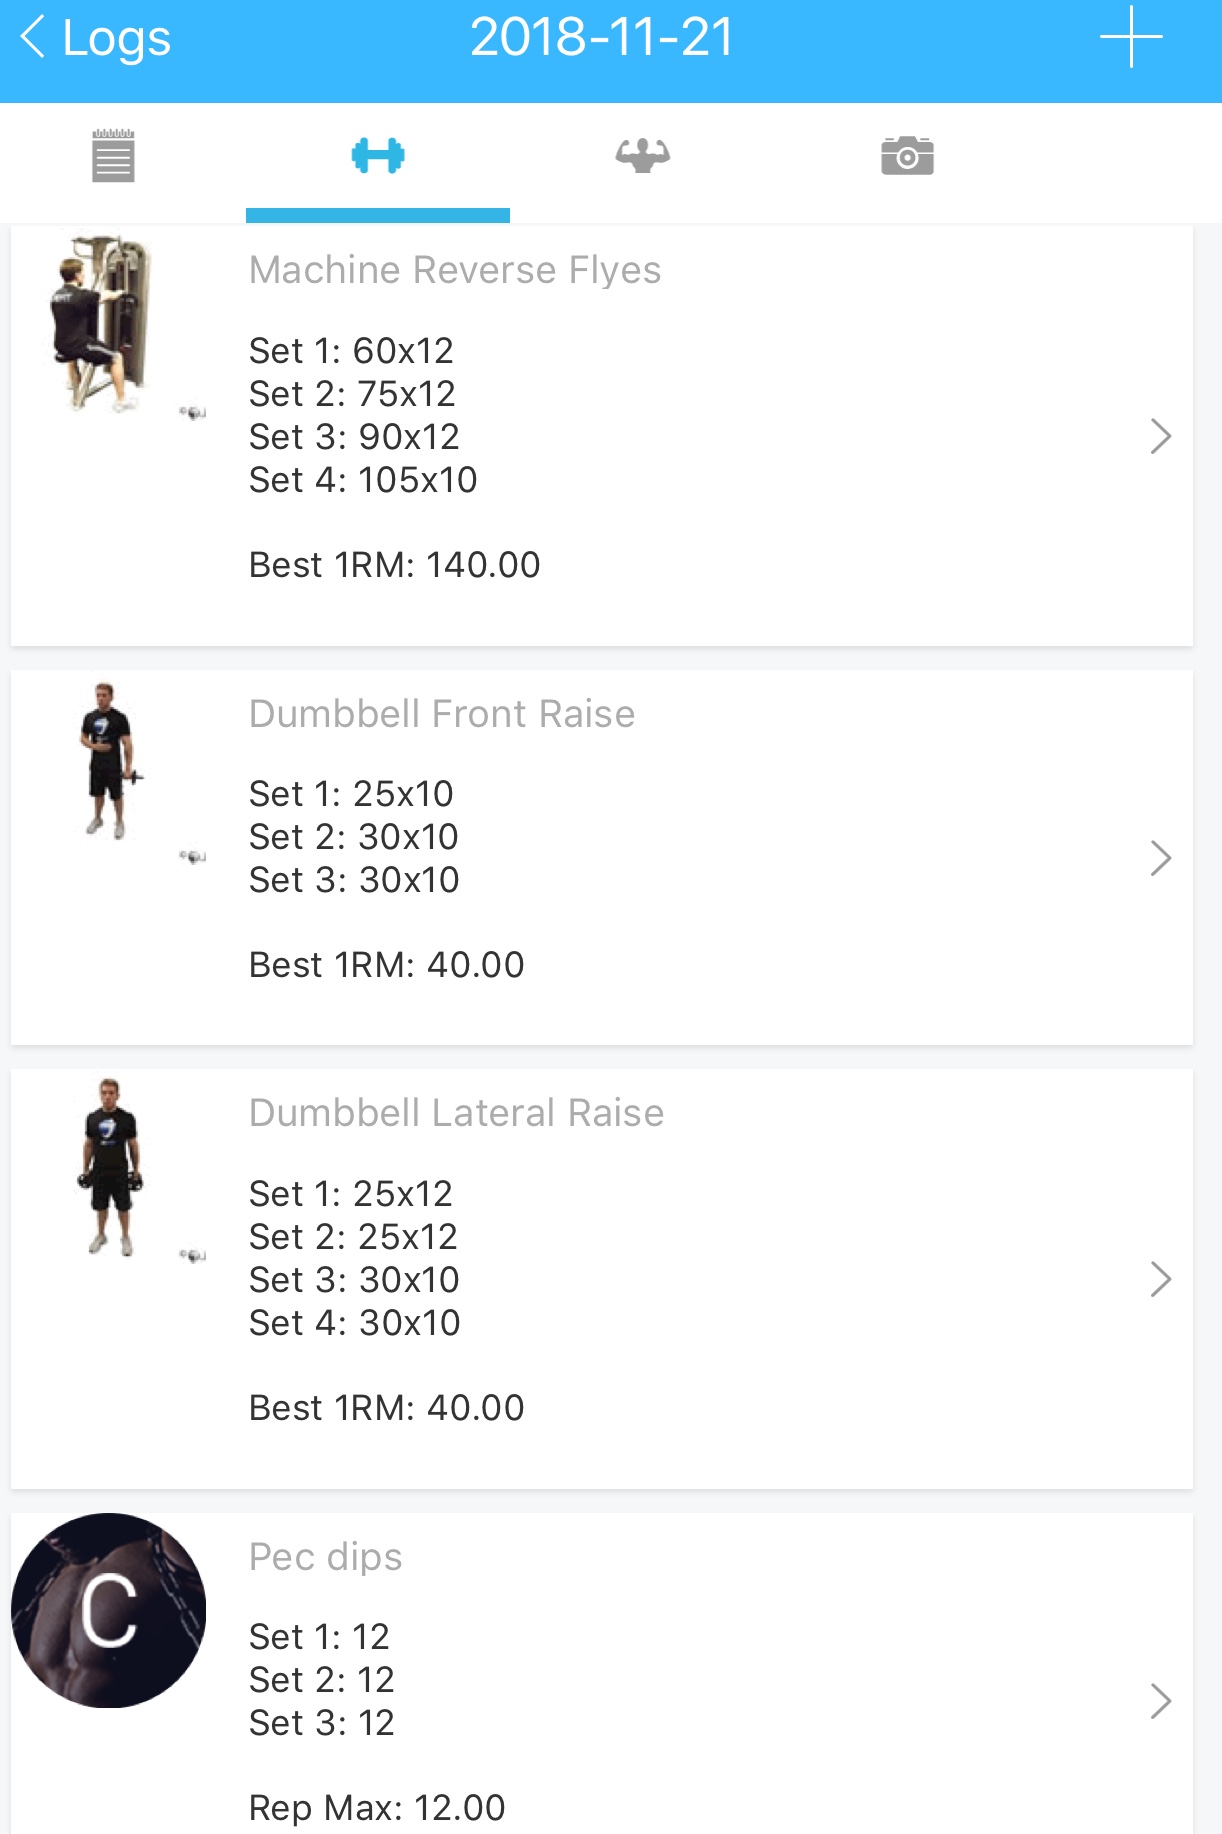Open Pec dips details chevron
This screenshot has height=1834, width=1222.
point(1160,1701)
